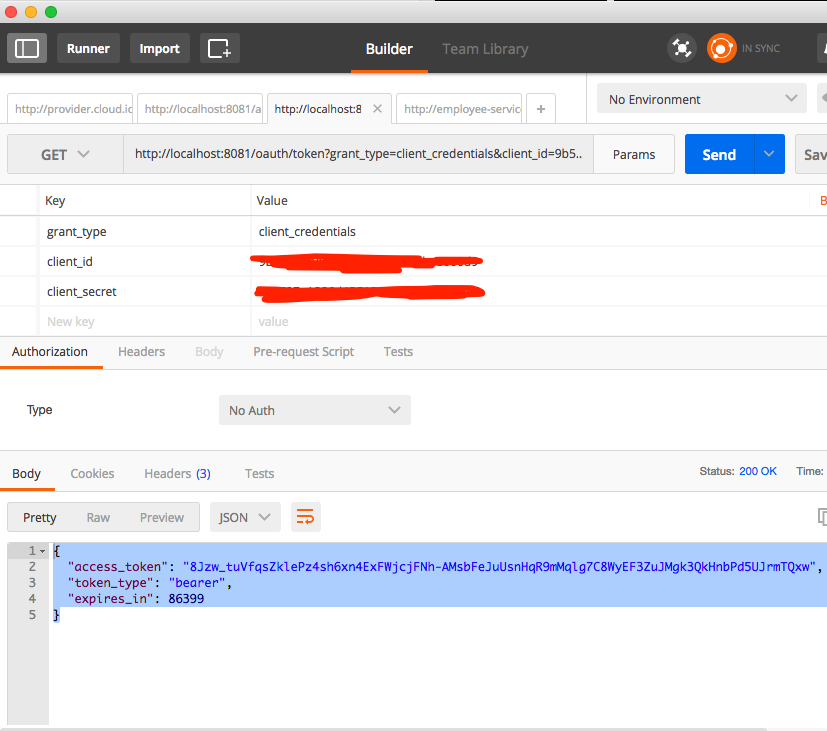
Task: Add a new request tab
Action: (x=540, y=108)
